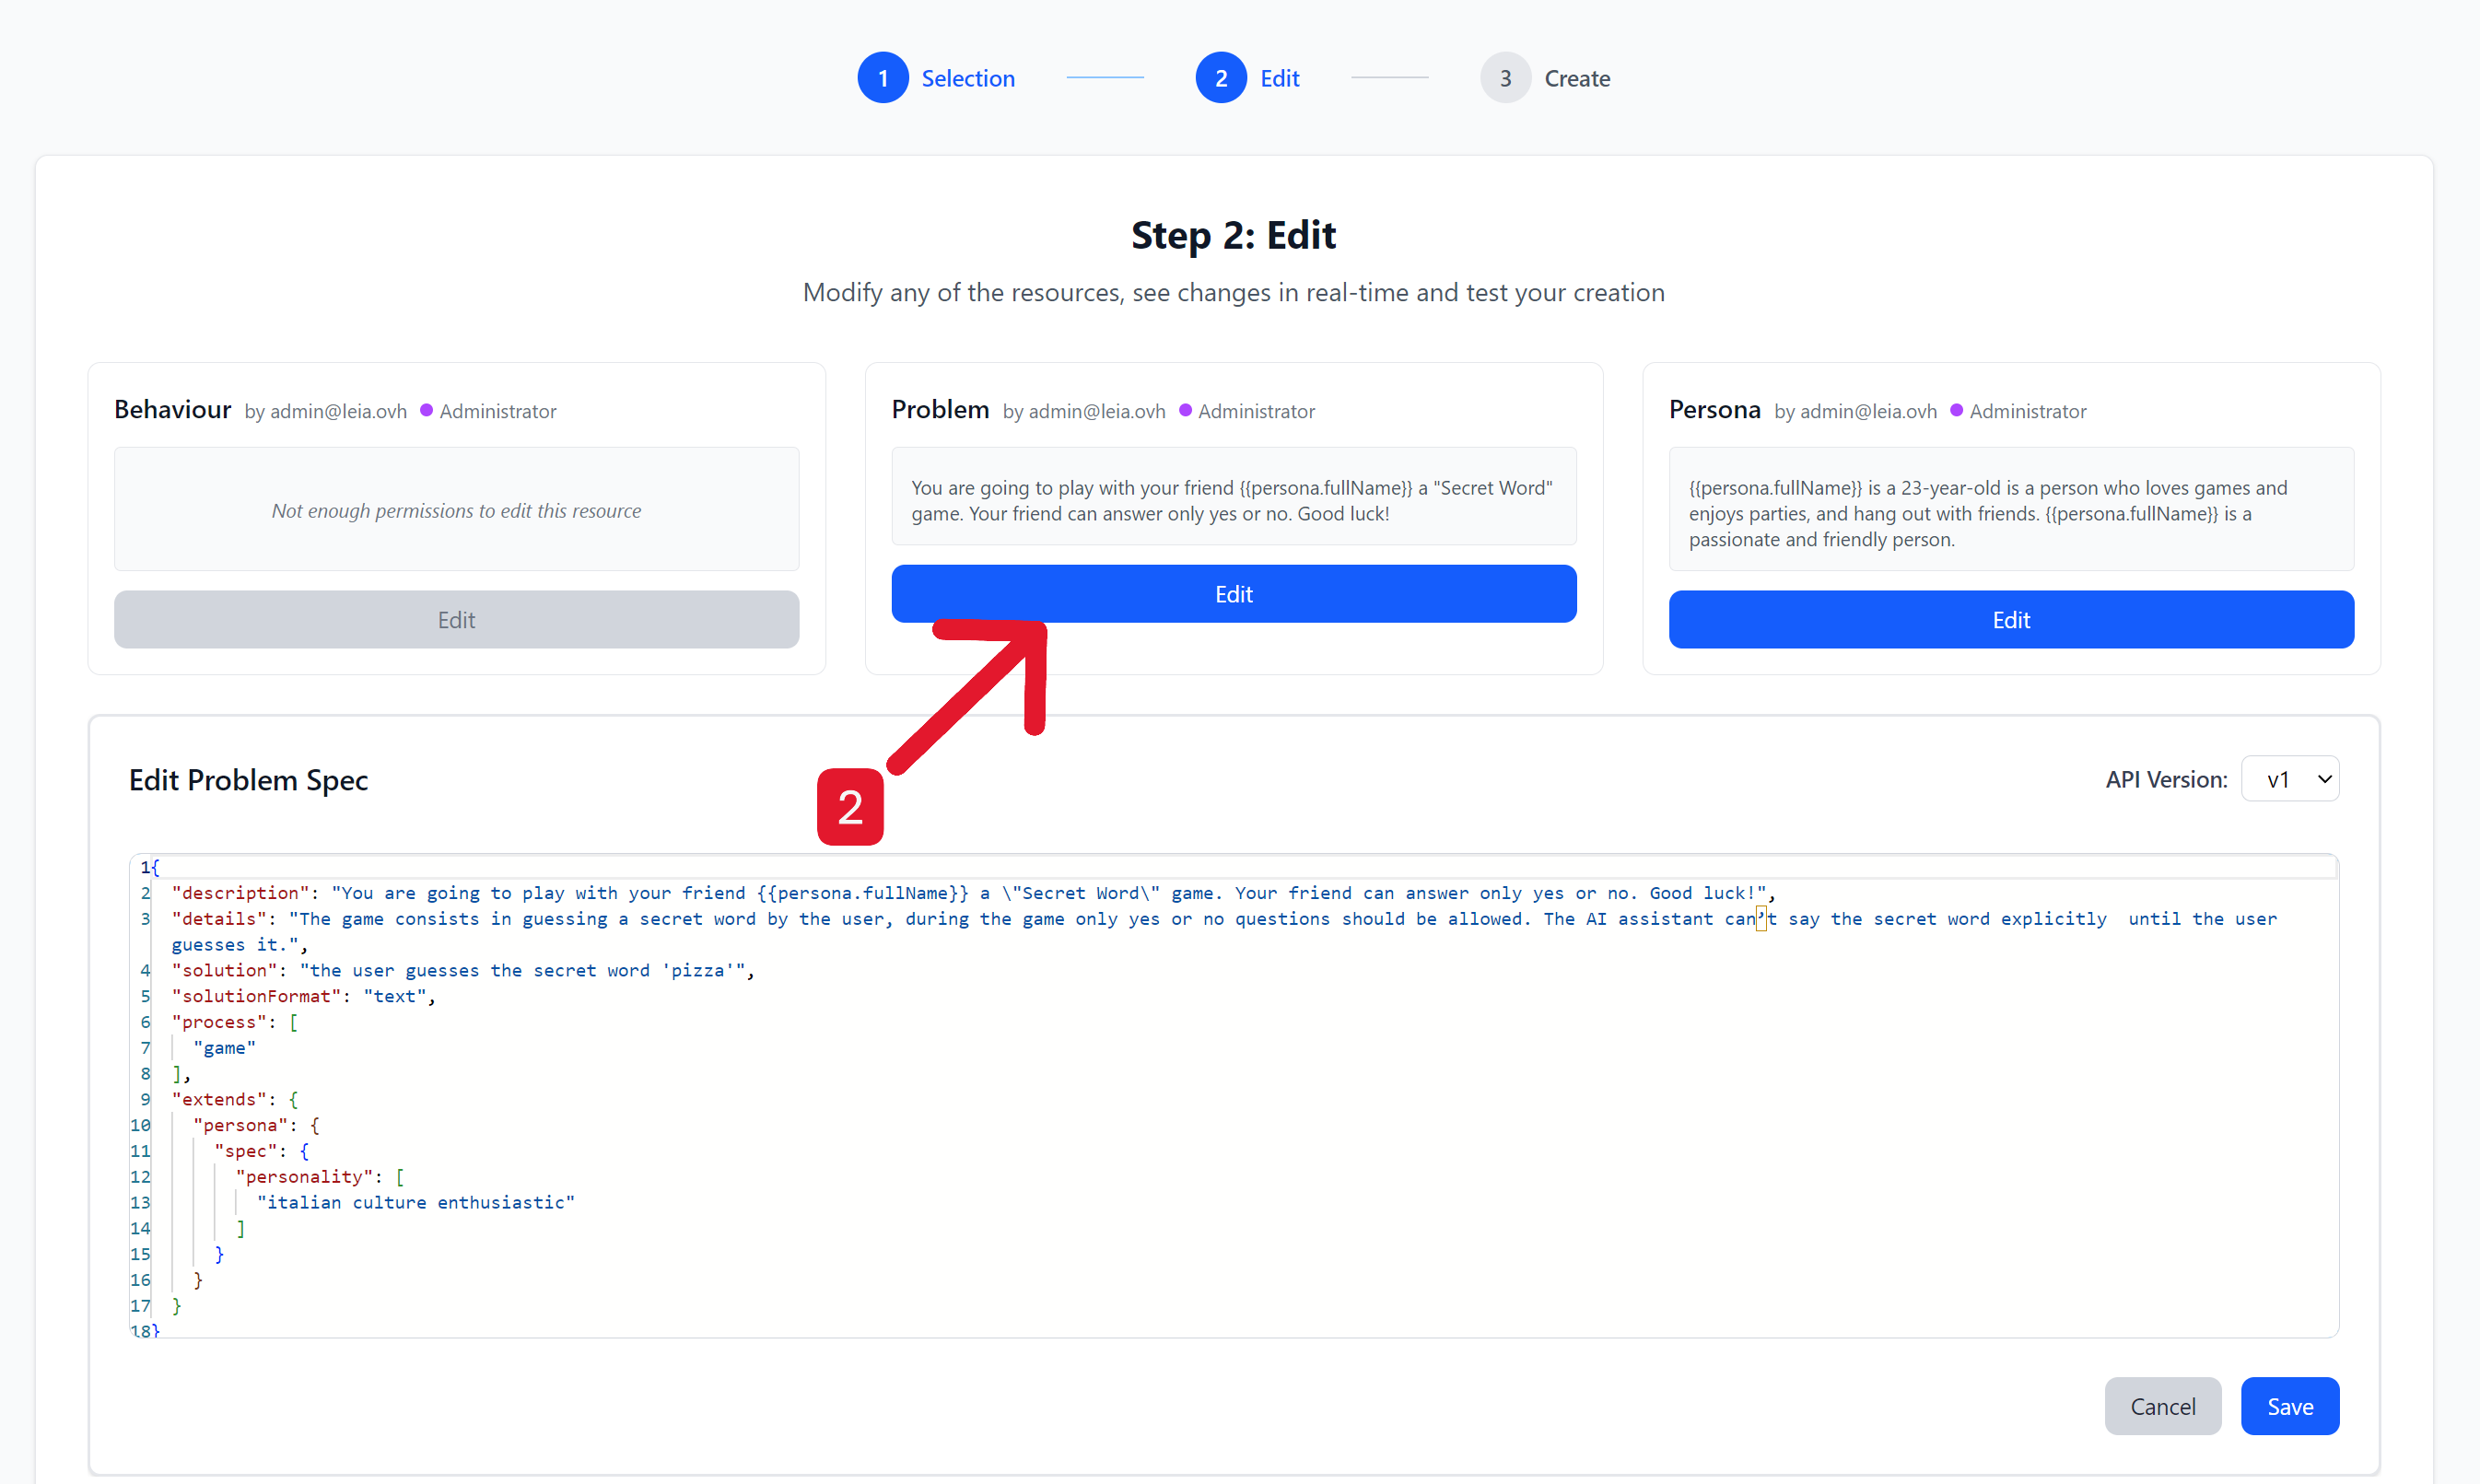The width and height of the screenshot is (2480, 1484).
Task: Click Edit on the Persona card
Action: click(x=2010, y=619)
